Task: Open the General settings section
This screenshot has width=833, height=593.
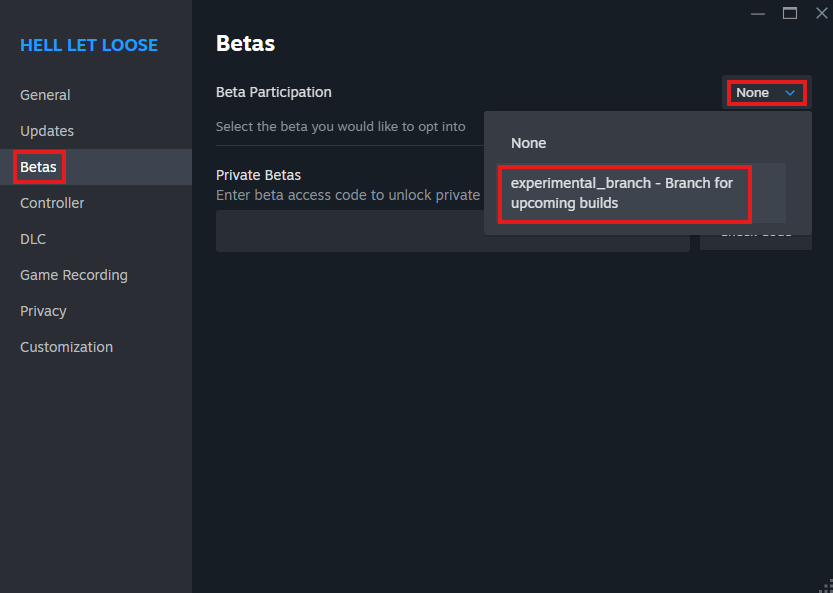Action: click(x=45, y=95)
